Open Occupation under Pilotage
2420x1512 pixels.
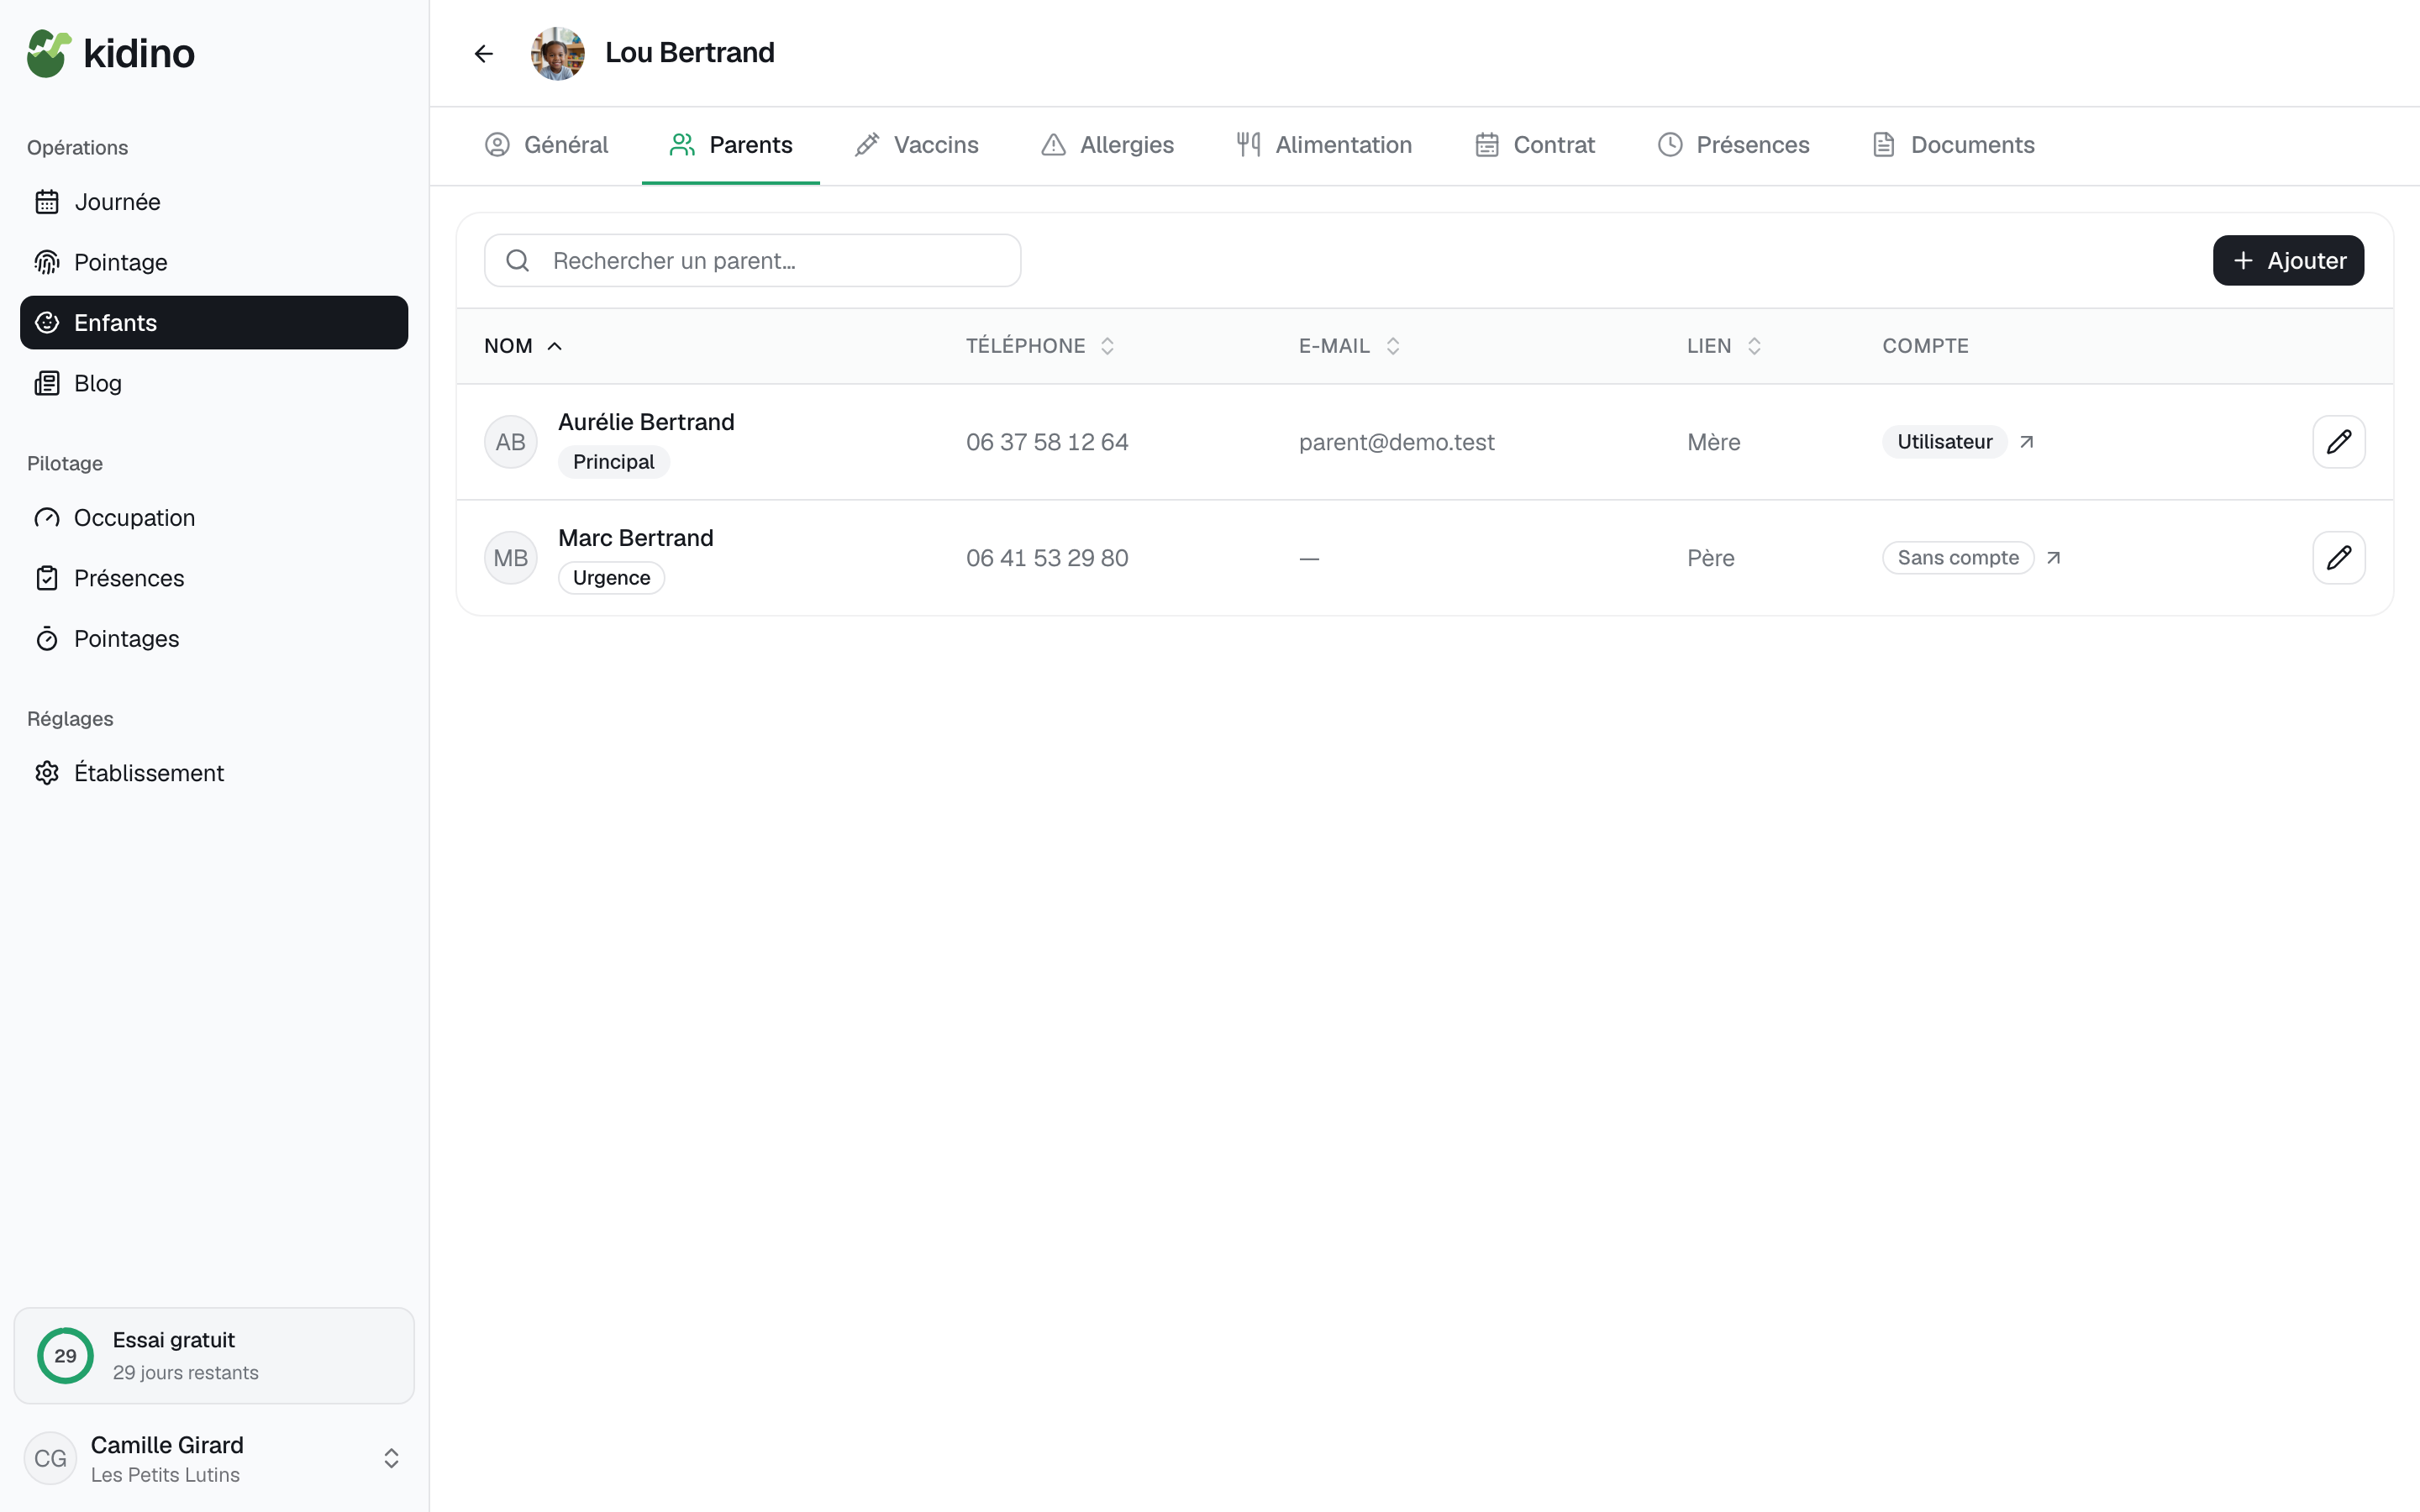tap(214, 518)
